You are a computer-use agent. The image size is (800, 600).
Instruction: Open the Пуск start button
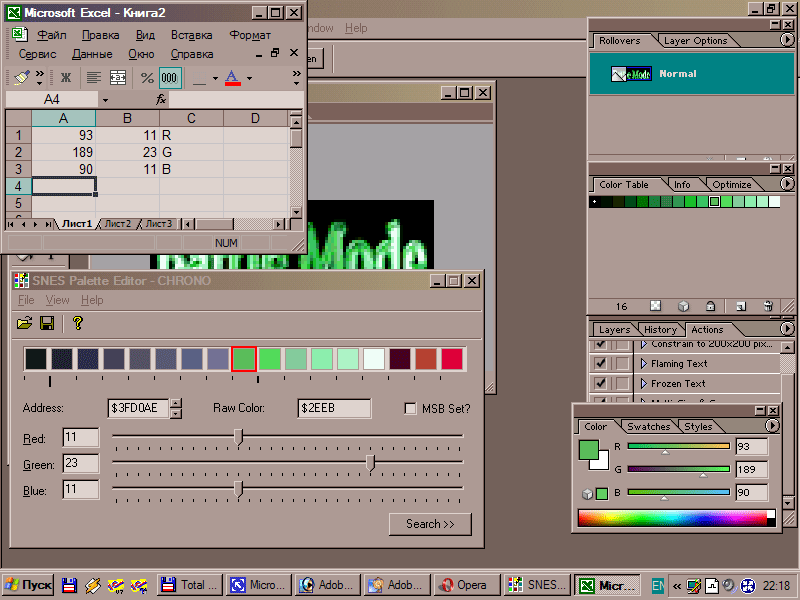(x=28, y=585)
